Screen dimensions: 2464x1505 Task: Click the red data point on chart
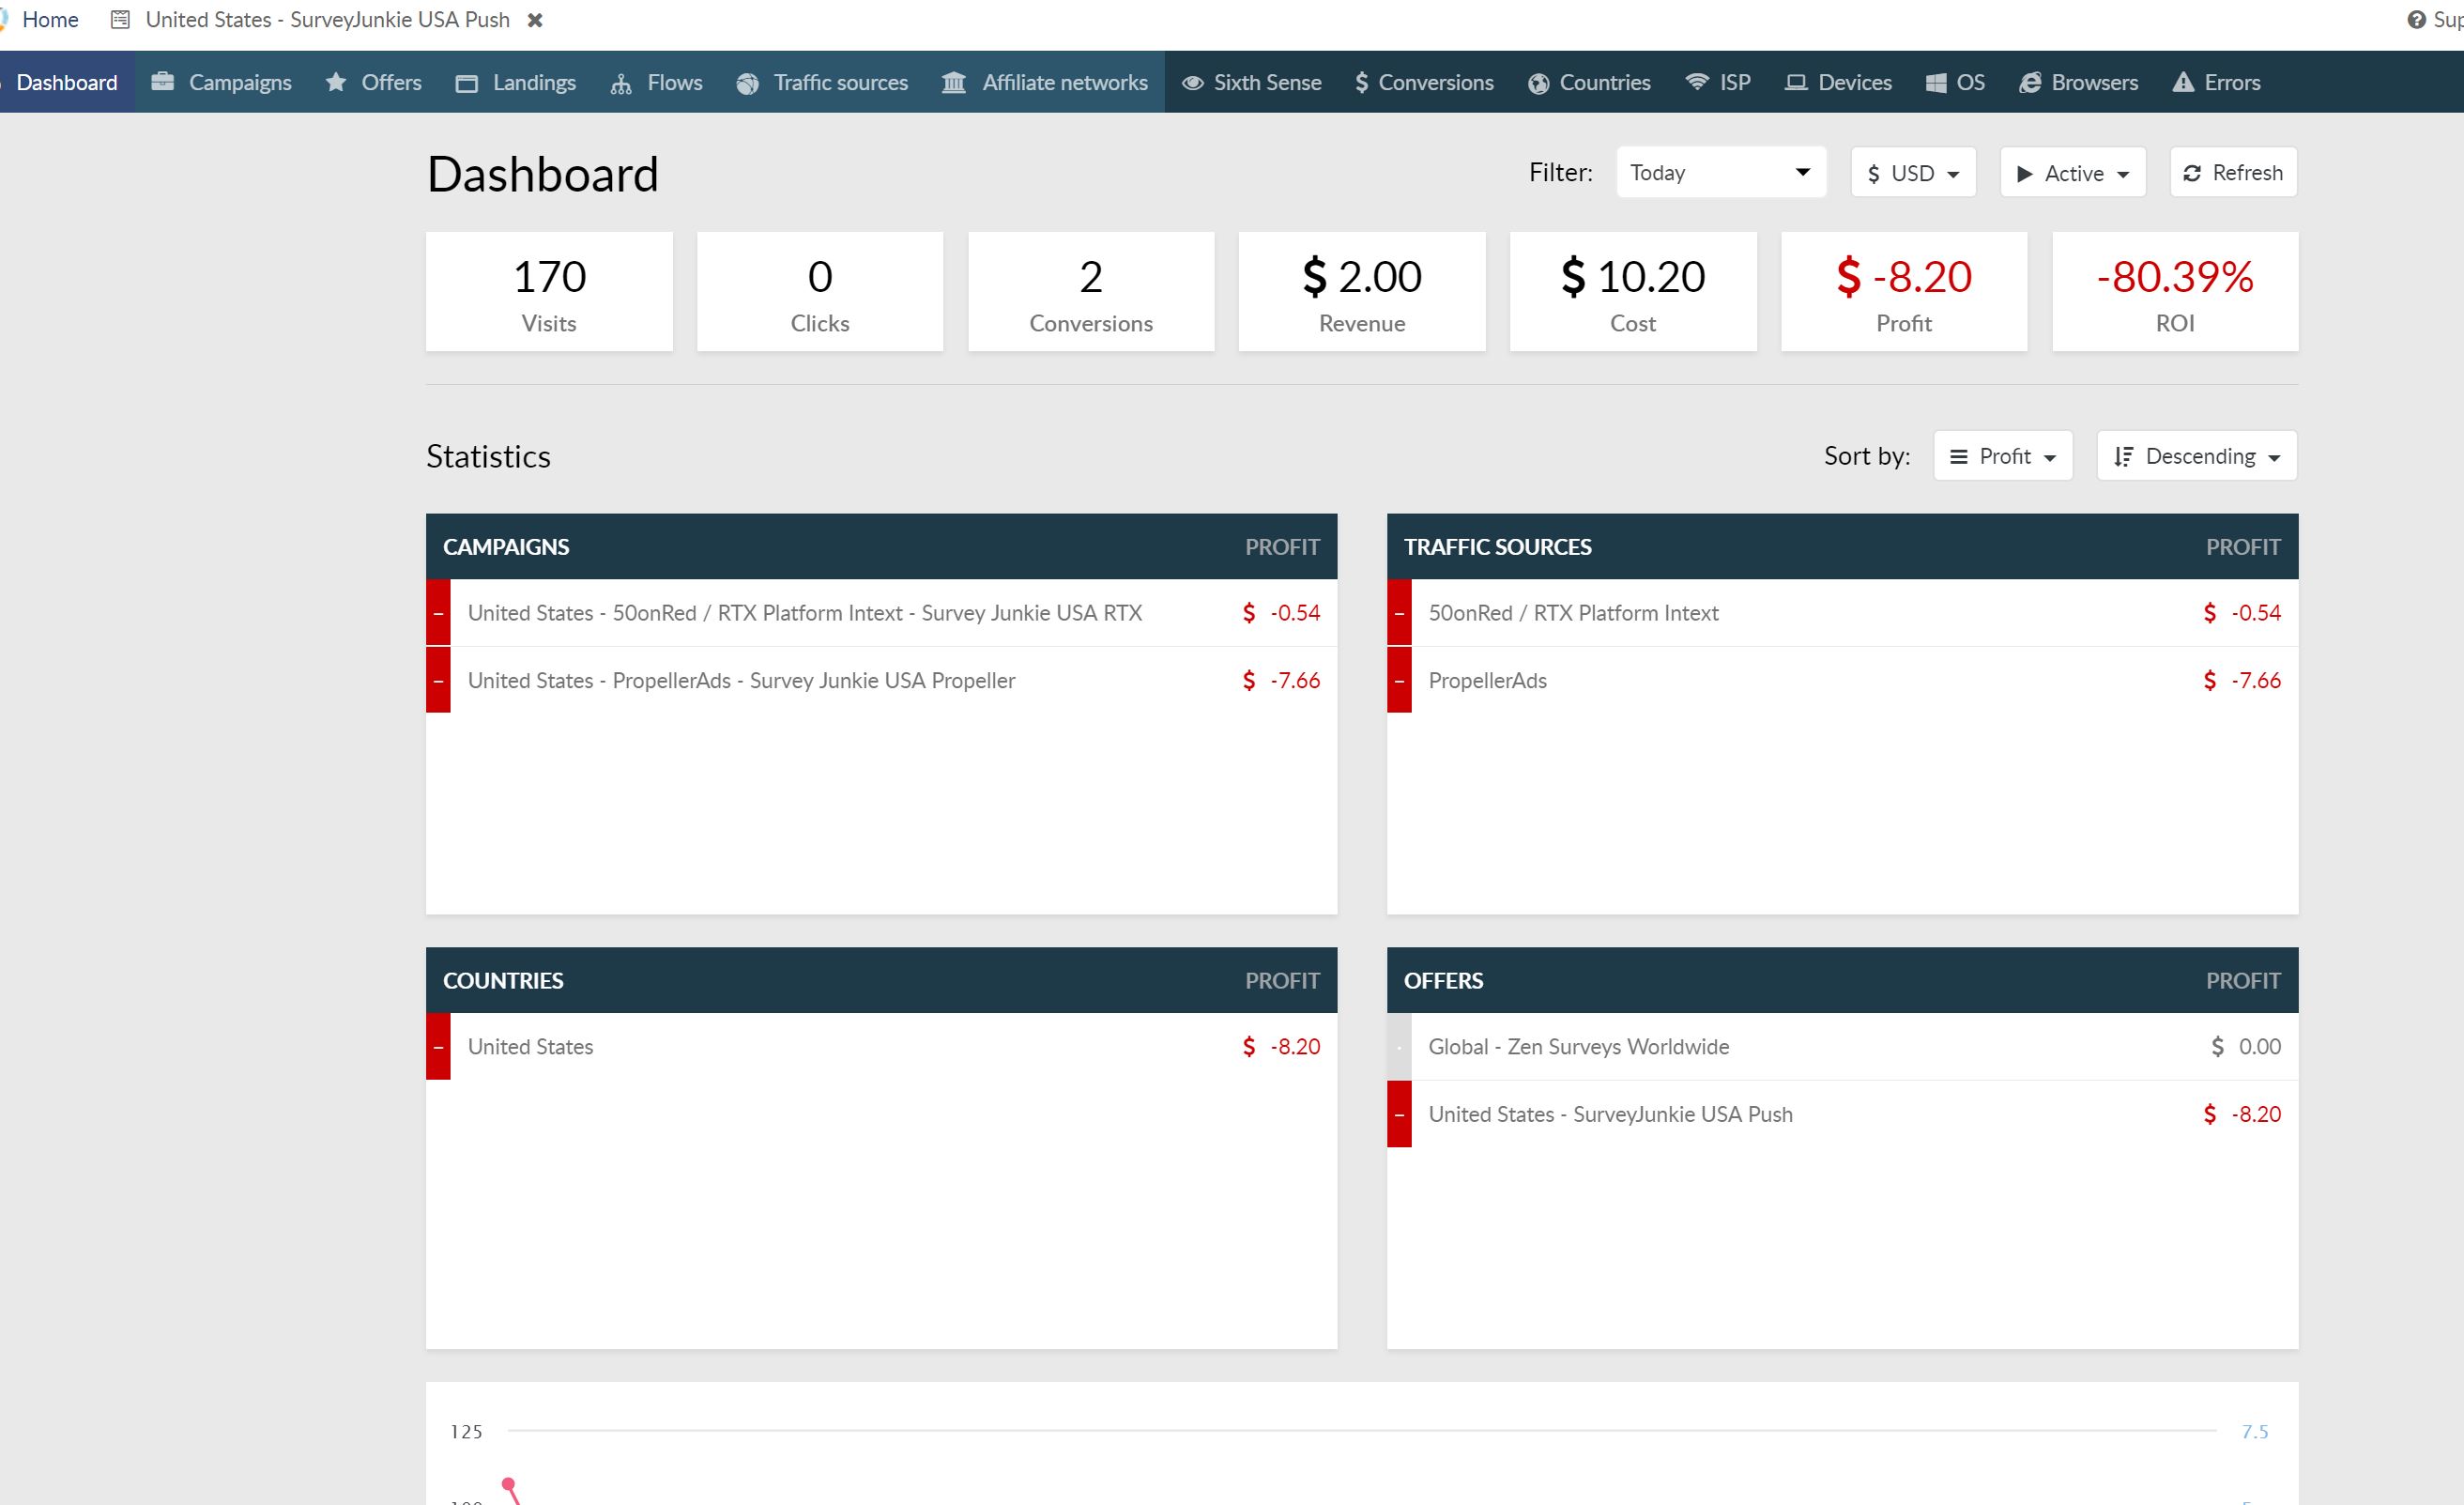[508, 1483]
